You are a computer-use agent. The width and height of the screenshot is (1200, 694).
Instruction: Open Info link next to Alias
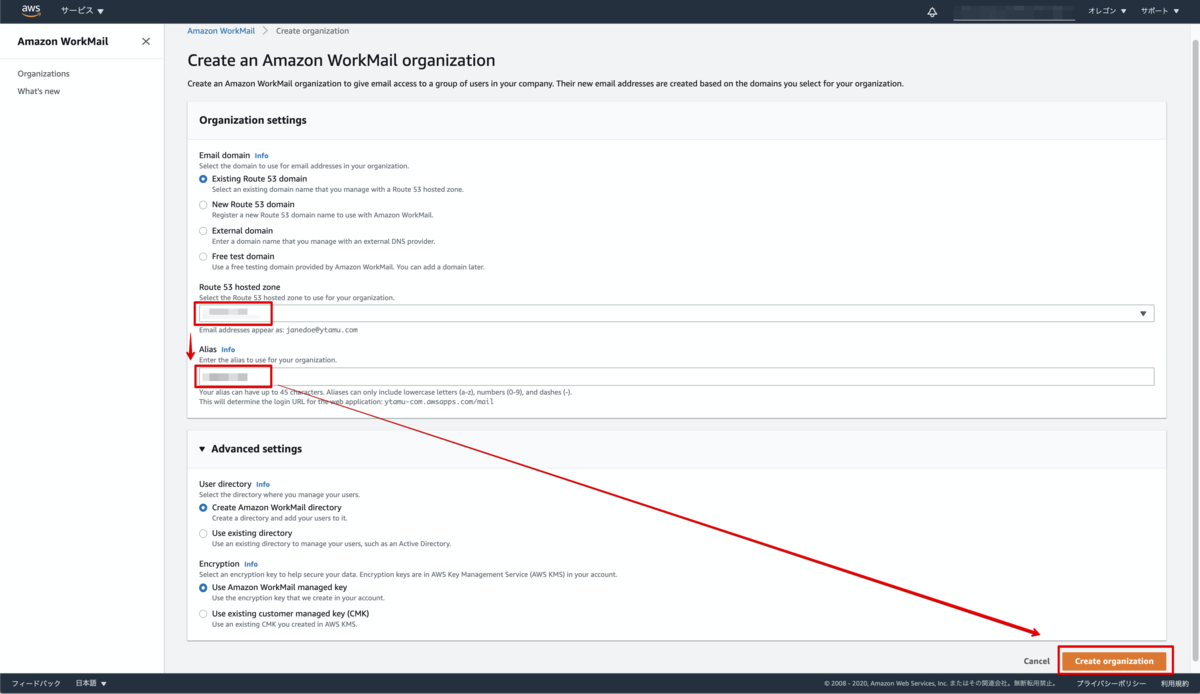[x=228, y=350]
